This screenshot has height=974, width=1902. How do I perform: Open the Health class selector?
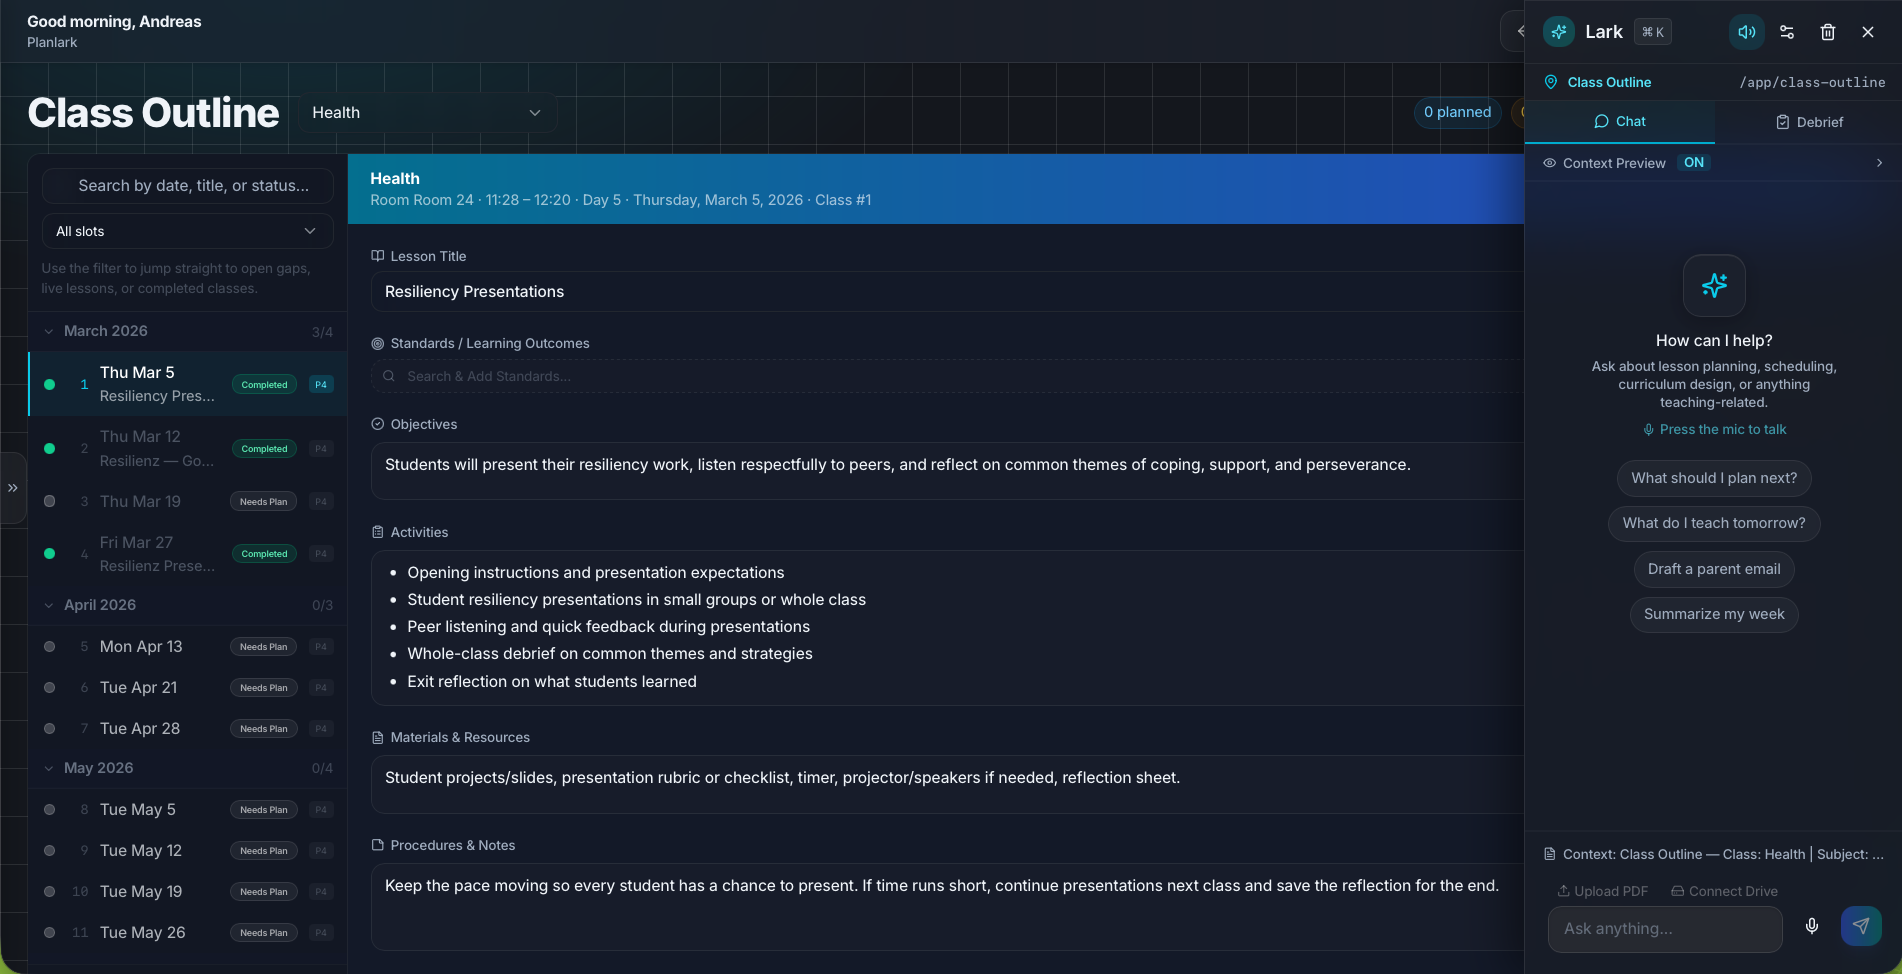[427, 113]
